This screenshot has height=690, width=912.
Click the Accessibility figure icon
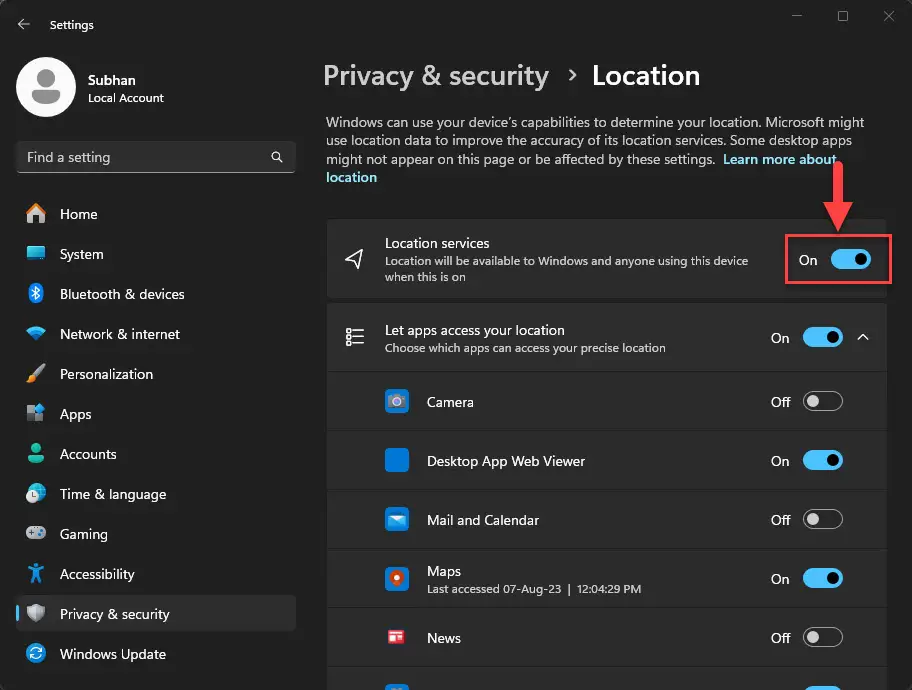pos(36,573)
